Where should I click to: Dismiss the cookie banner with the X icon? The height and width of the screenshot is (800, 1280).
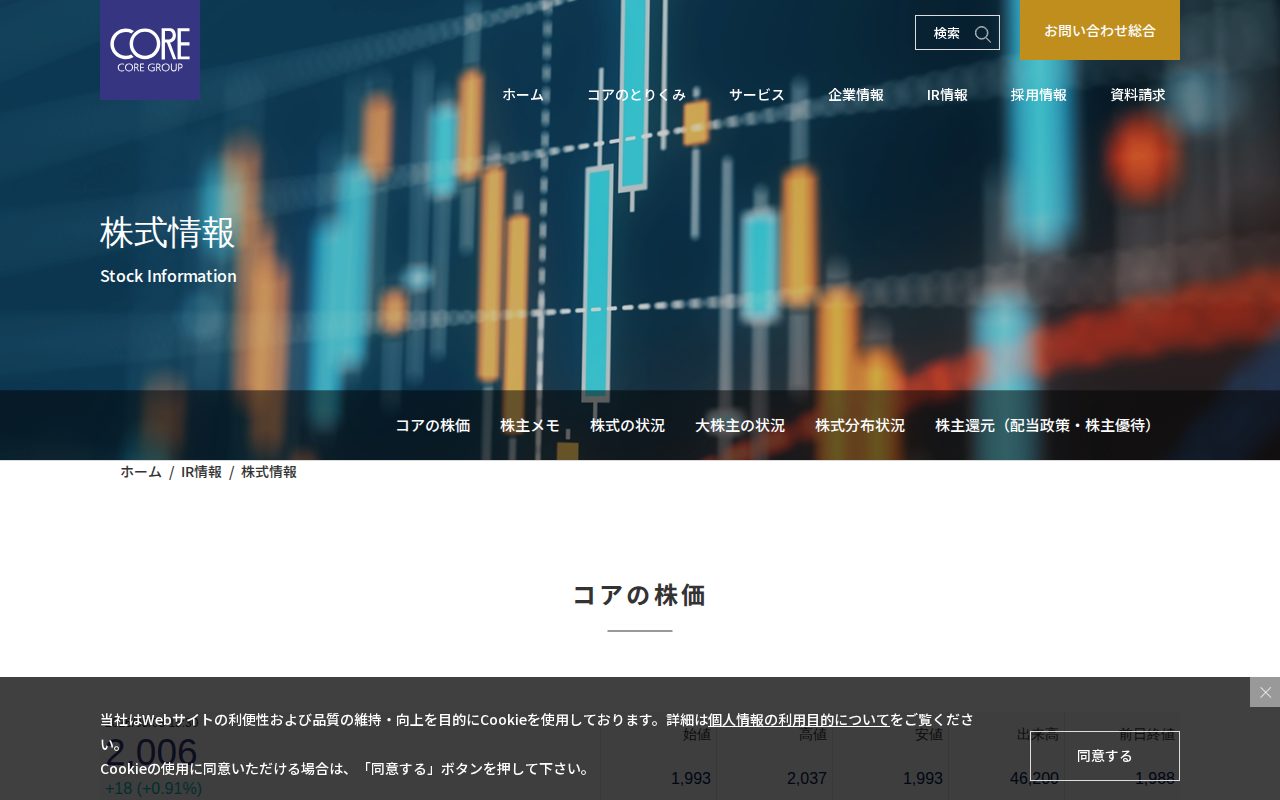point(1265,692)
